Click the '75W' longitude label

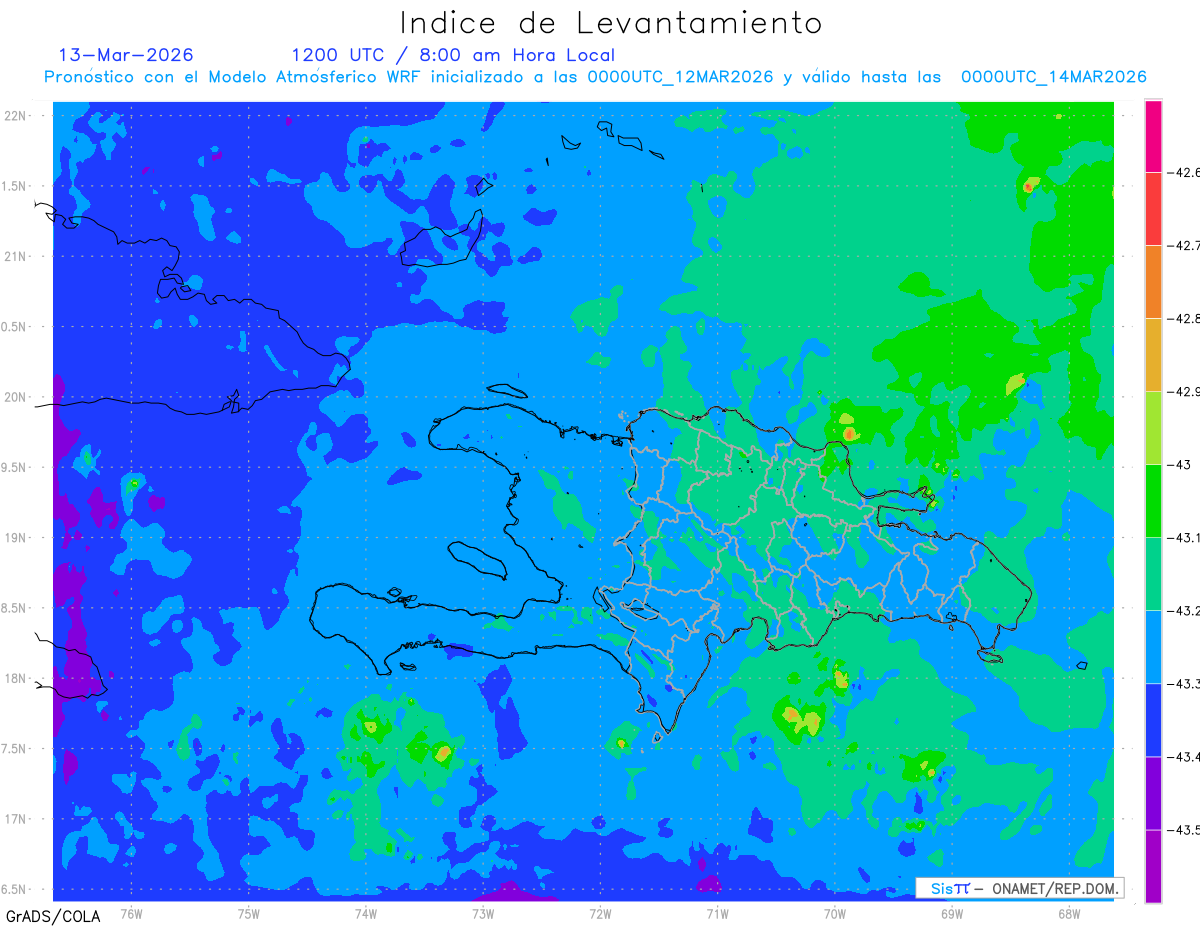click(x=249, y=913)
